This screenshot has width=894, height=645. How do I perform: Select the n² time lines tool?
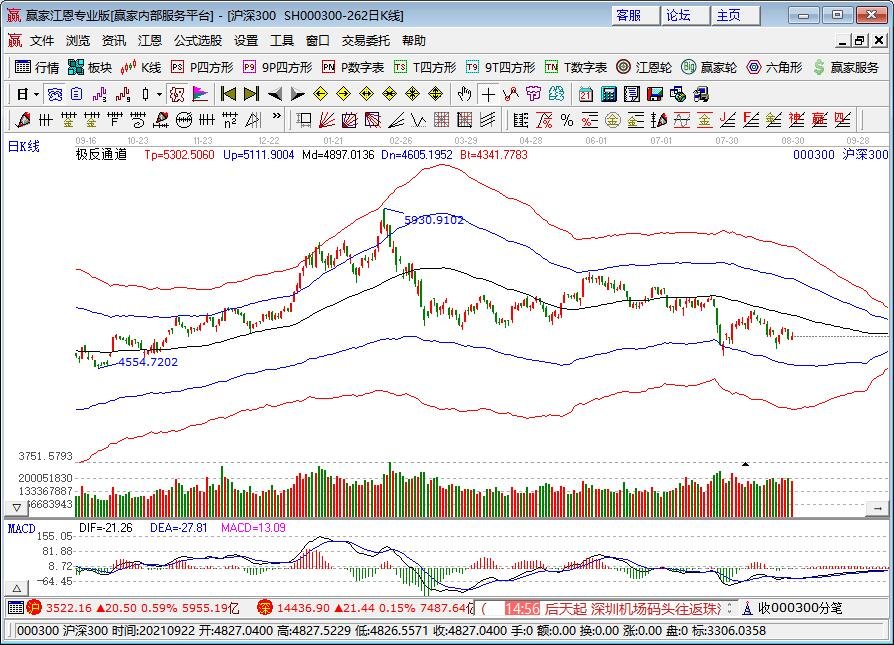pyautogui.click(x=230, y=120)
